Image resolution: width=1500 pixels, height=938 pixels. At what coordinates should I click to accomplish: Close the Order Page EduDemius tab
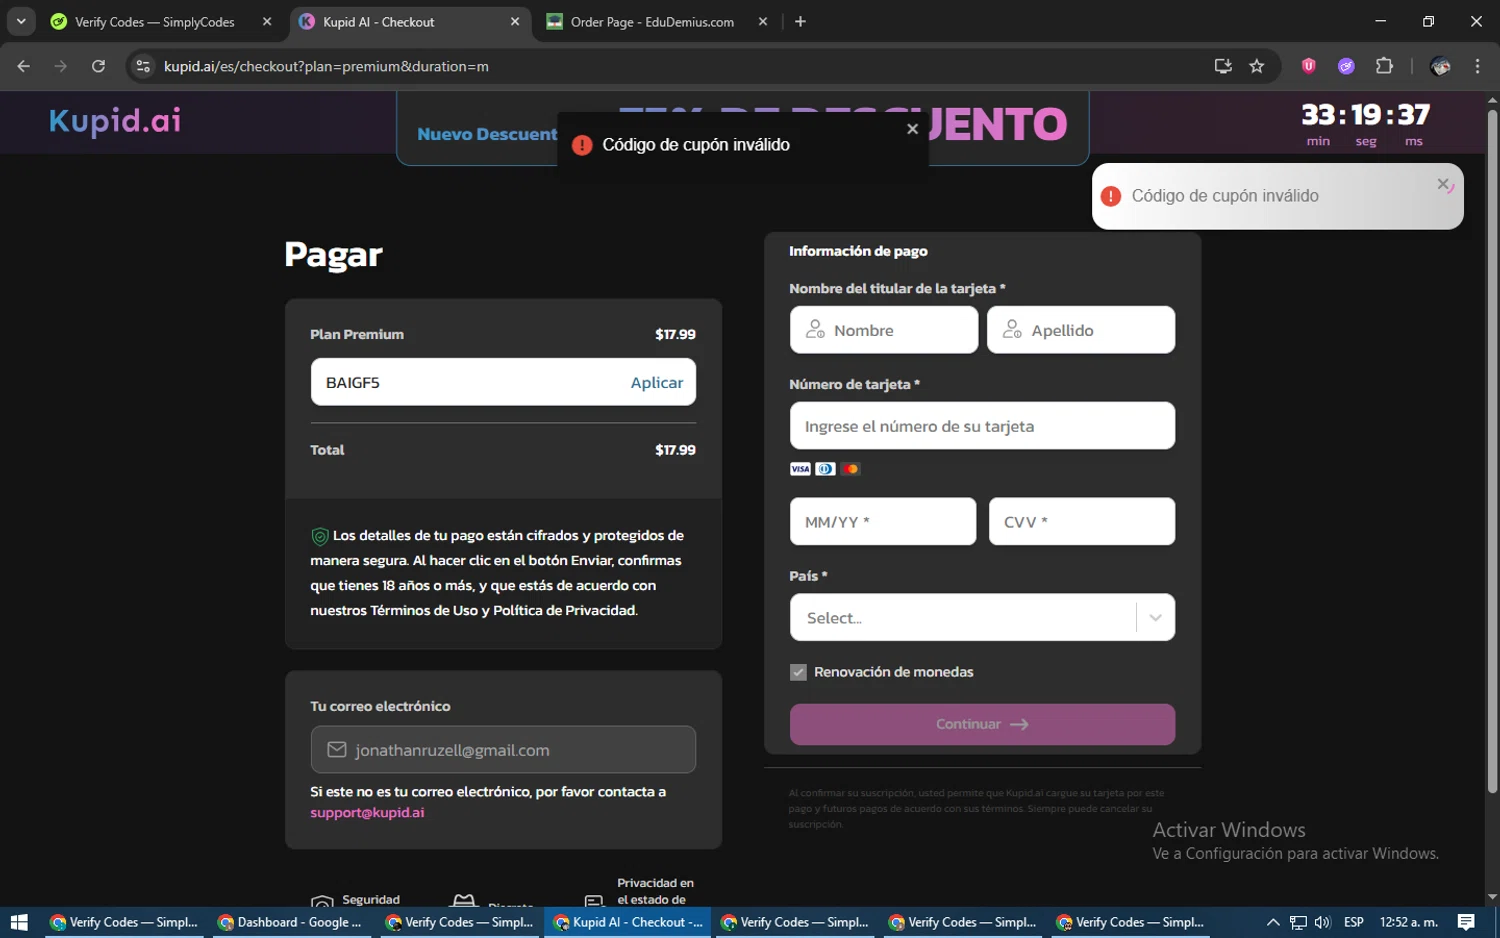763,22
